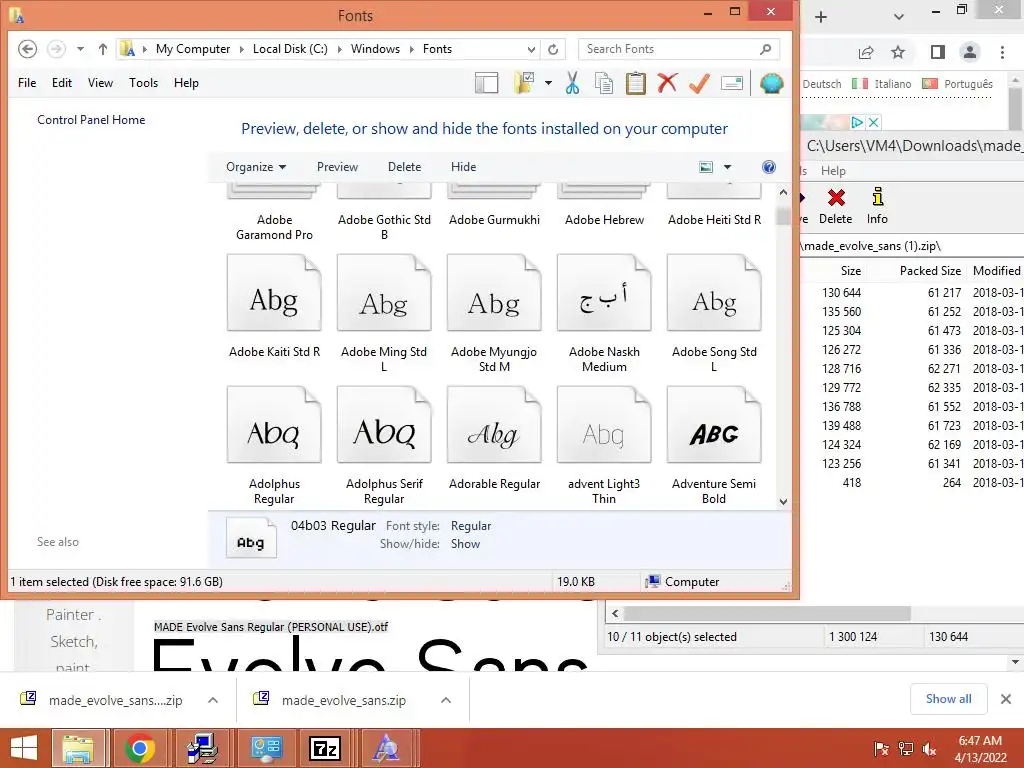This screenshot has width=1024, height=768.
Task: Open the Edit menu in Fonts window
Action: (62, 83)
